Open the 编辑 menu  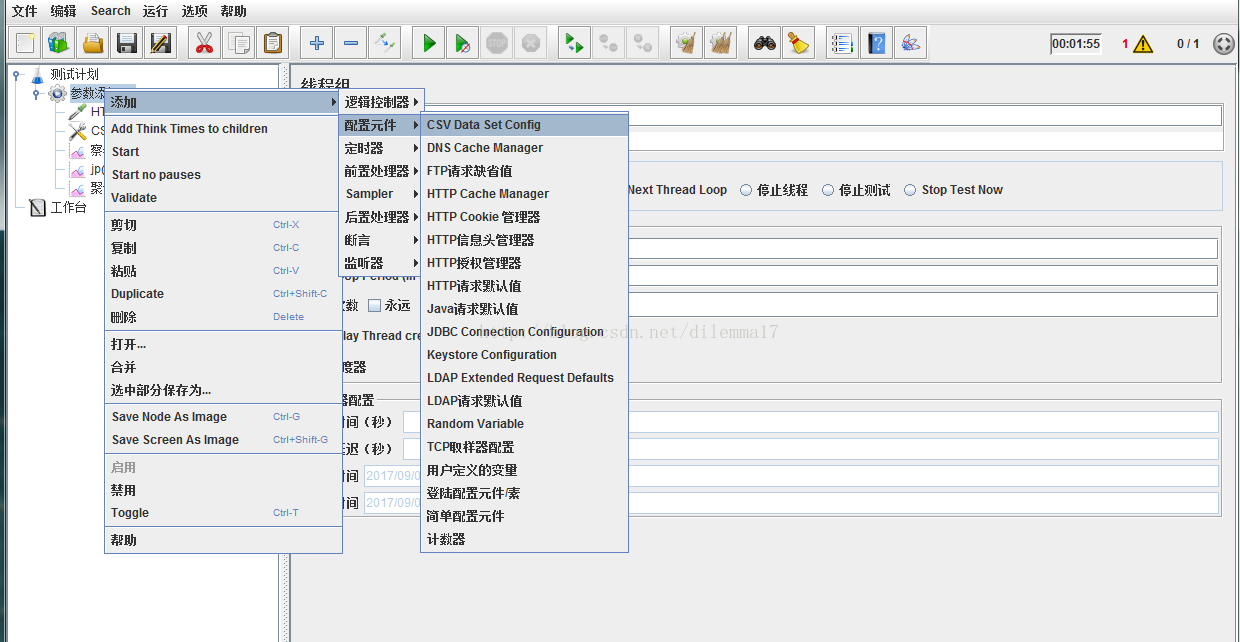pyautogui.click(x=63, y=11)
